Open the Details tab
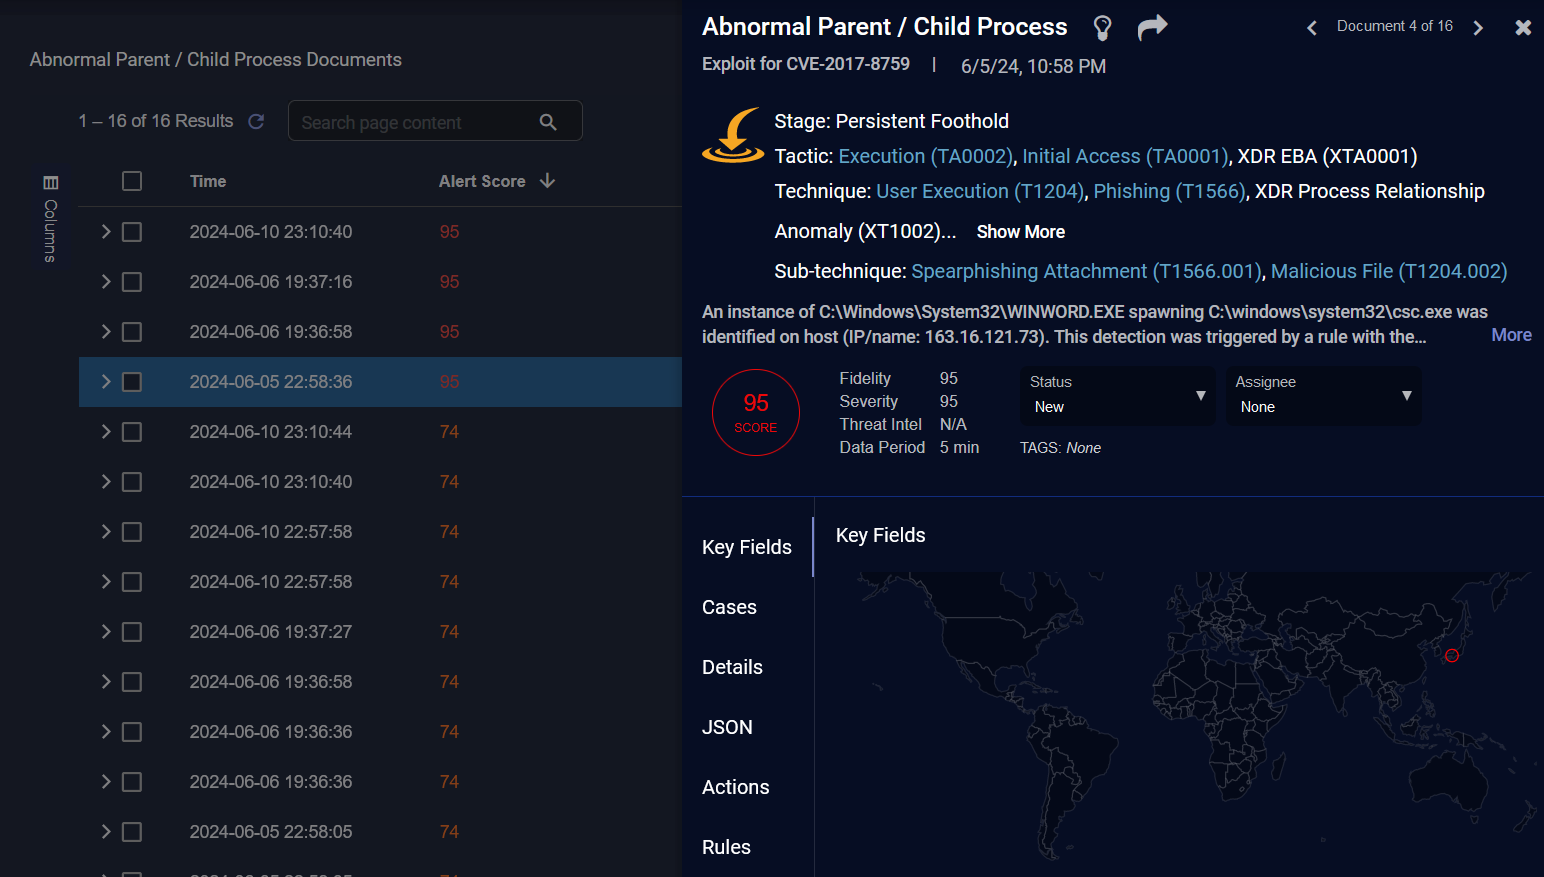Screen dimensions: 1544x877 click(x=732, y=667)
